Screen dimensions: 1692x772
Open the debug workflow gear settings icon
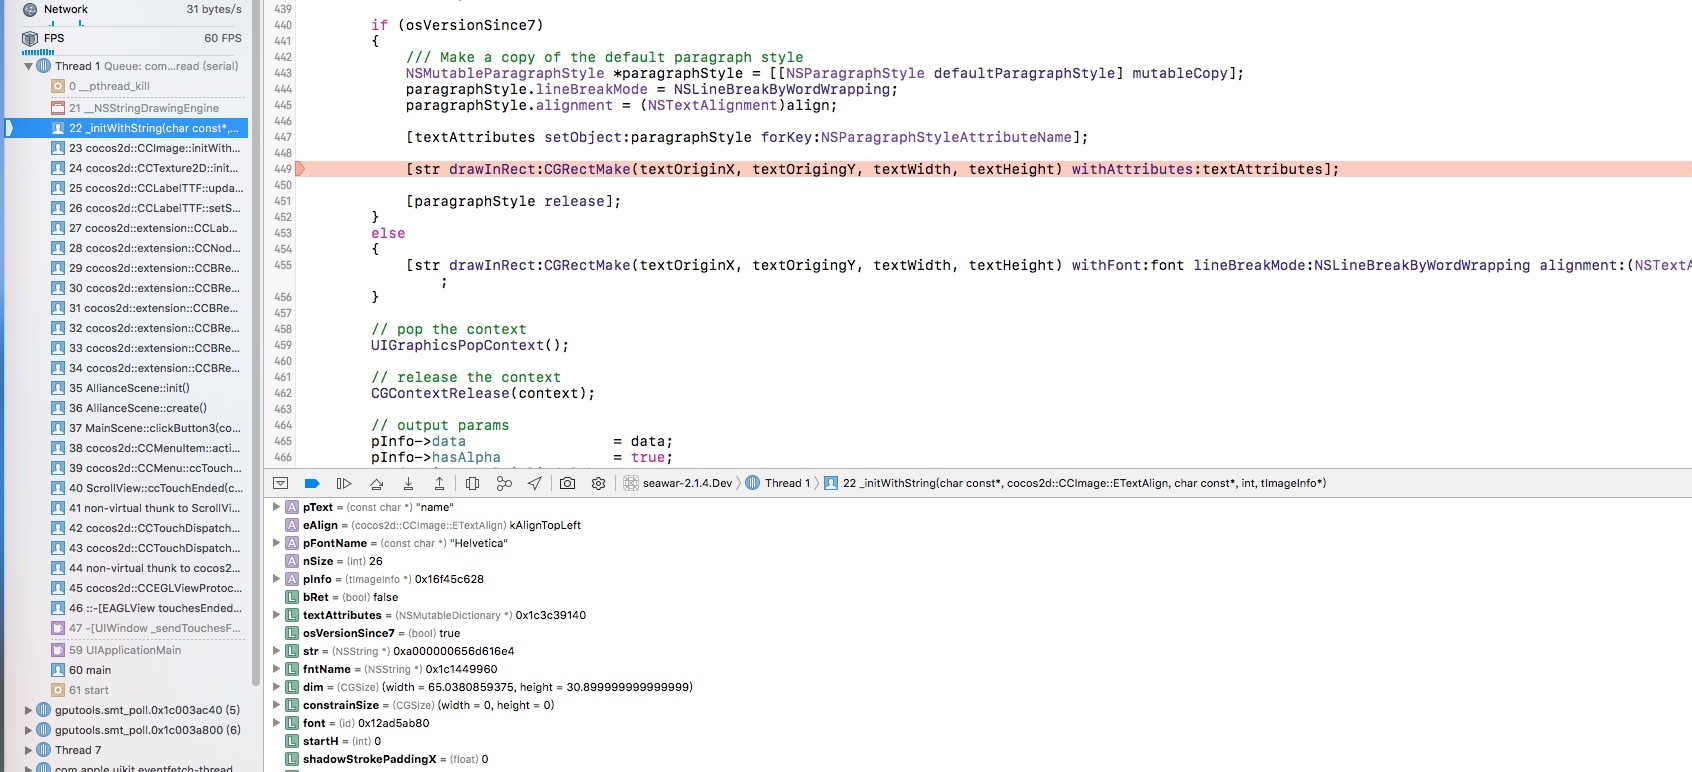598,483
